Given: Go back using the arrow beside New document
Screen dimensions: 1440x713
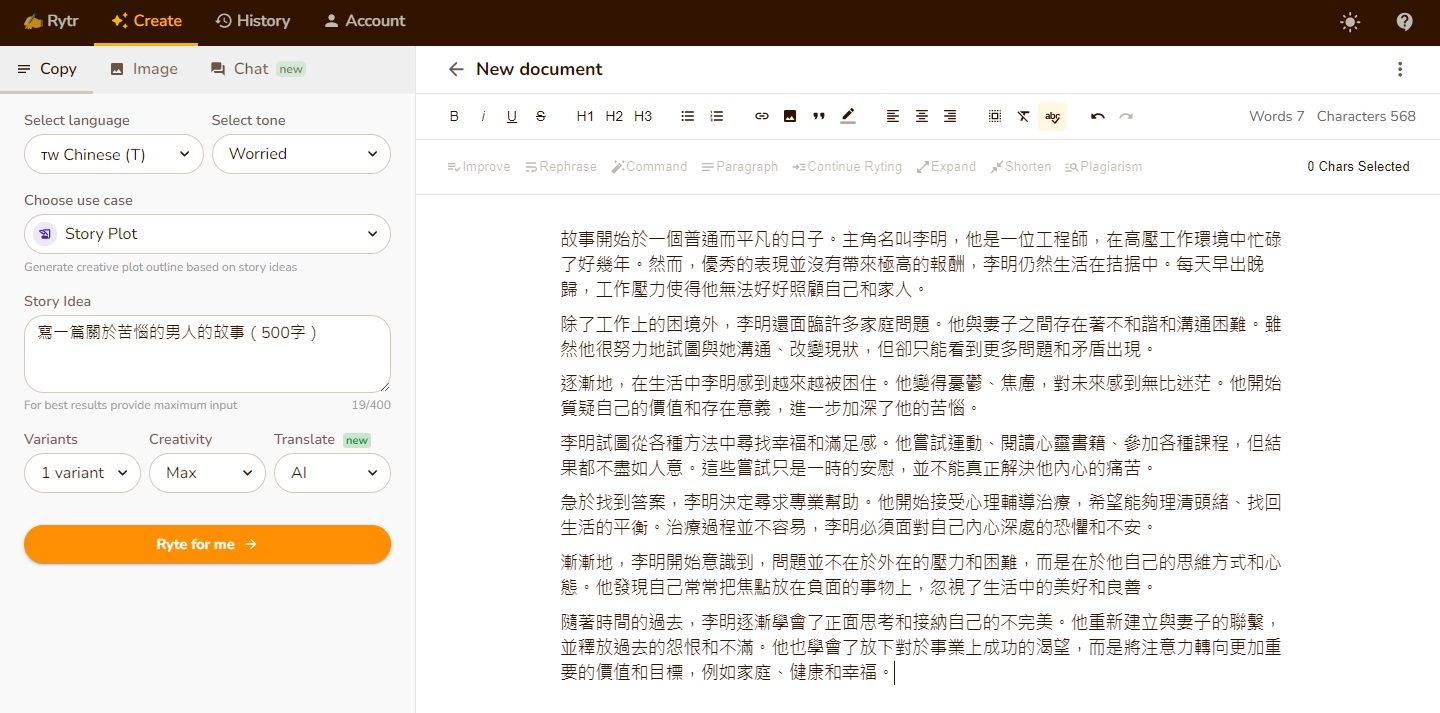Looking at the screenshot, I should click(x=456, y=69).
